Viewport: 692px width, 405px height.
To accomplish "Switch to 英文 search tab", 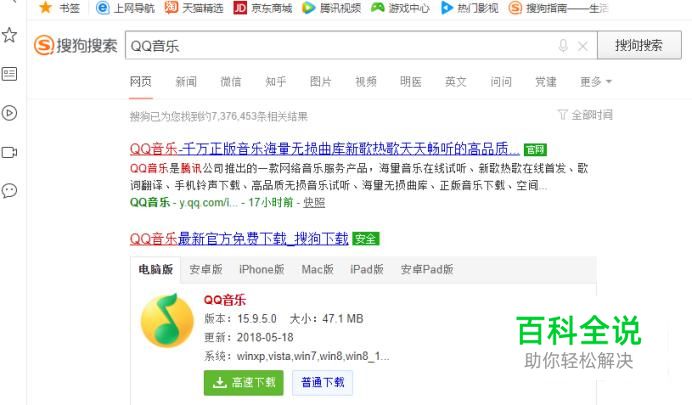I will (456, 82).
